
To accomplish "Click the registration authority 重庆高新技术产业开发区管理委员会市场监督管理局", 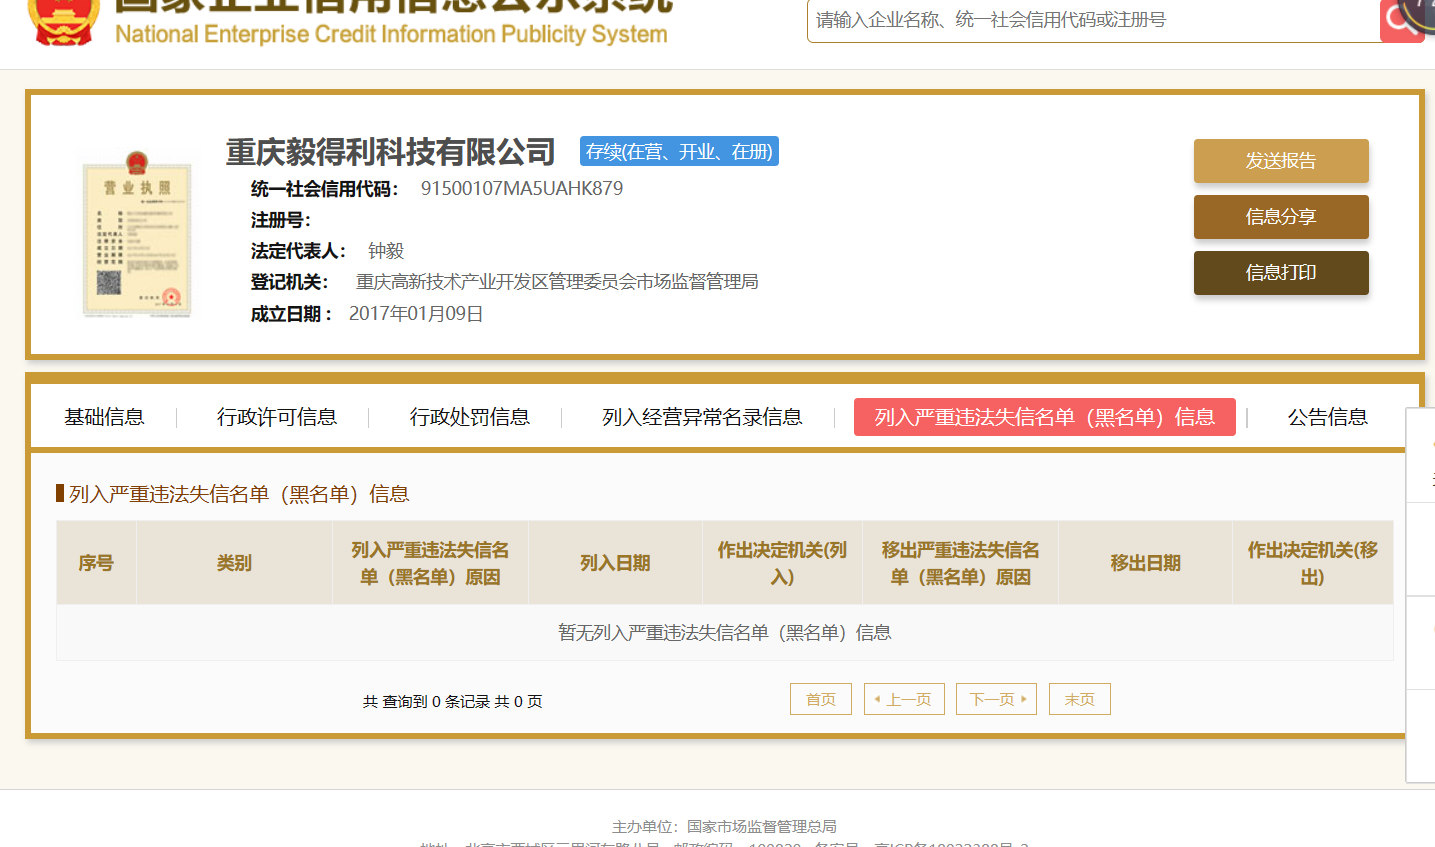I will click(x=557, y=282).
